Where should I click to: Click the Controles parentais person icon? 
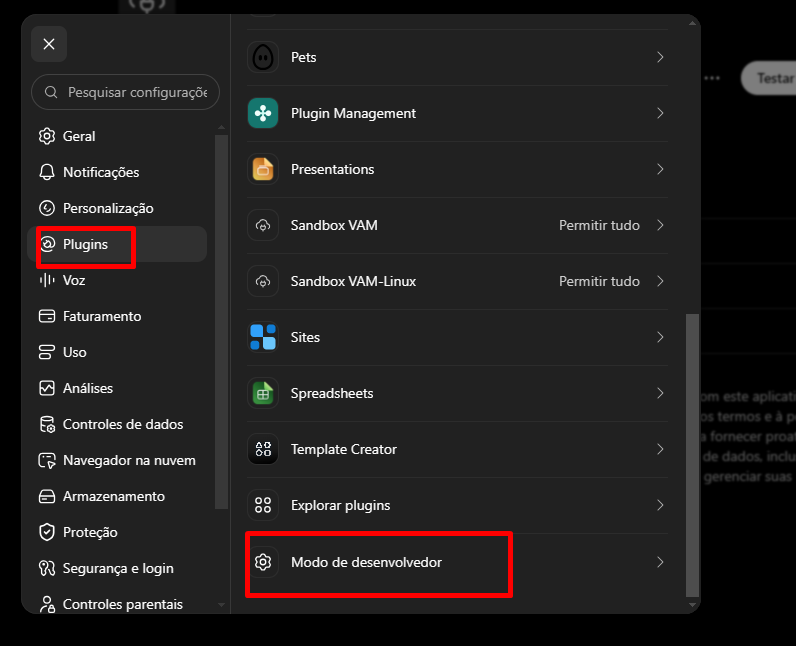47,604
